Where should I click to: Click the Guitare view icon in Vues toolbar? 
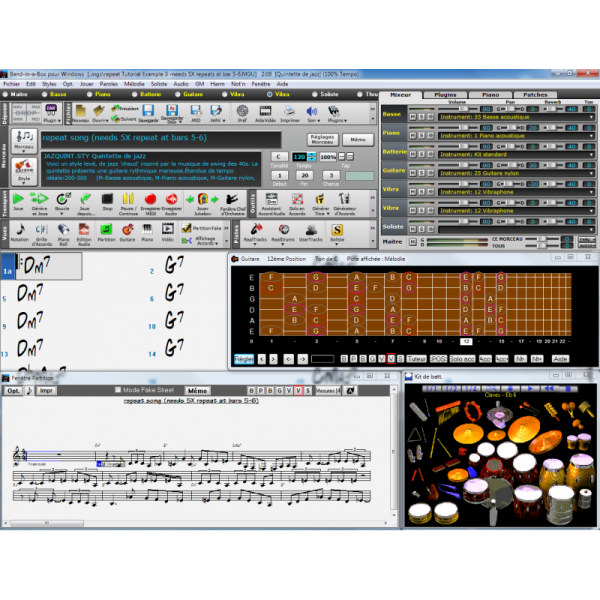click(127, 229)
